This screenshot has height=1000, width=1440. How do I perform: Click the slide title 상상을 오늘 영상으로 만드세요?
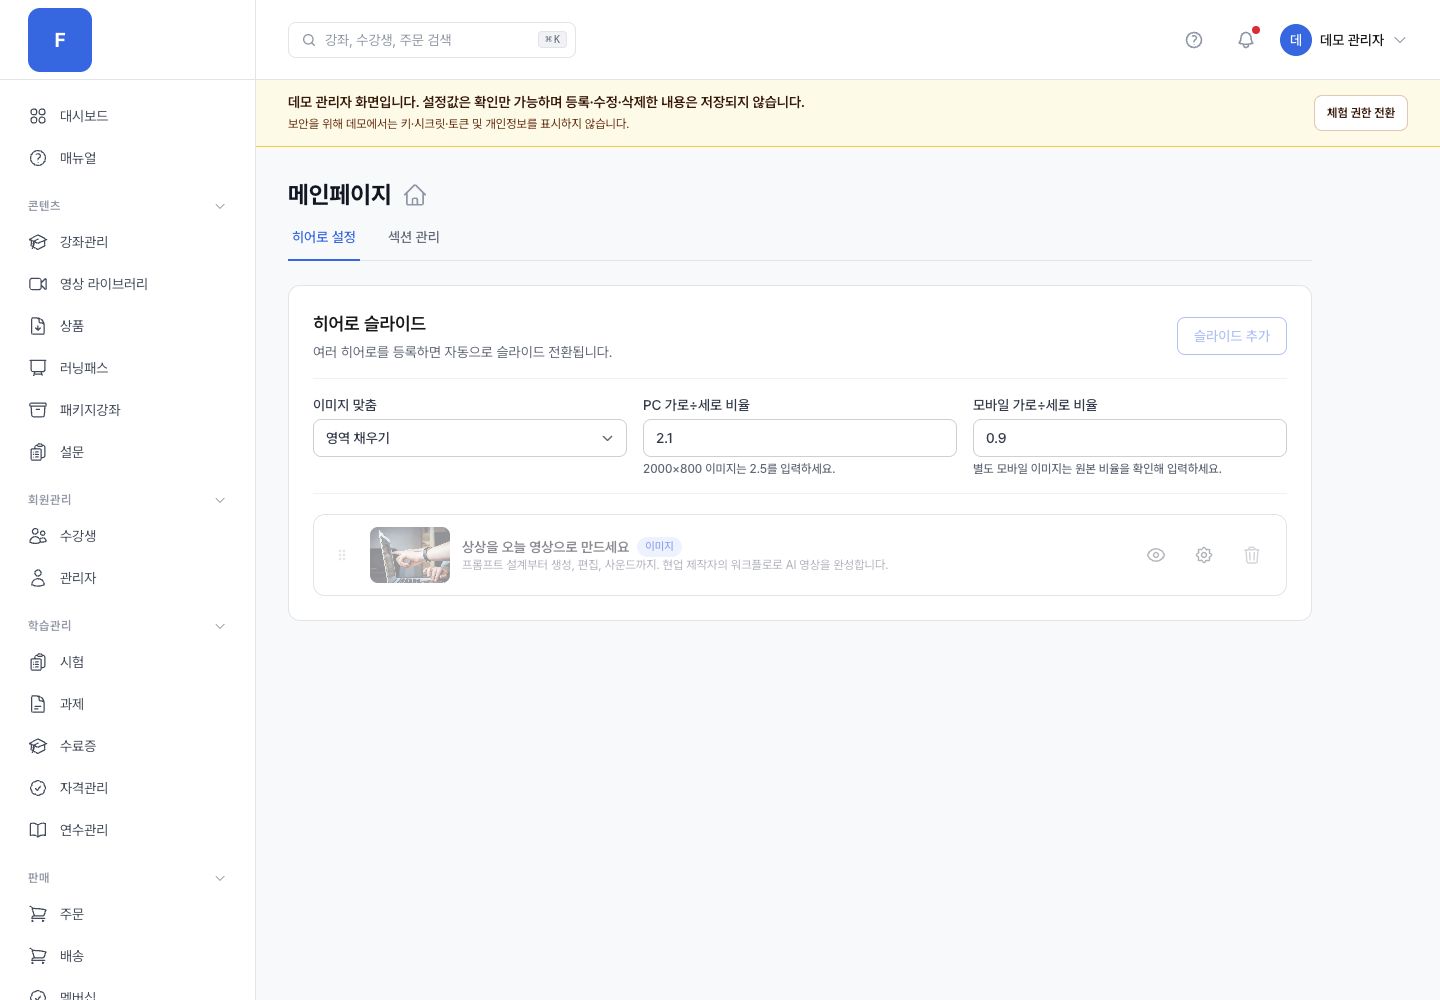click(x=545, y=547)
